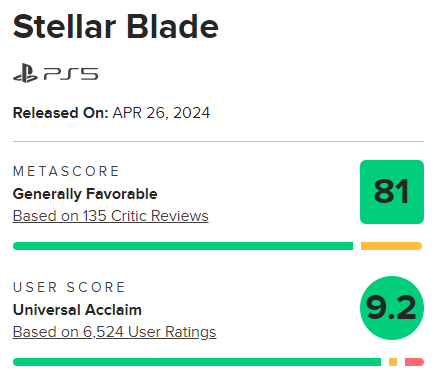
Task: Open the 'Based on 135 Critic Reviews' link
Action: coord(111,216)
